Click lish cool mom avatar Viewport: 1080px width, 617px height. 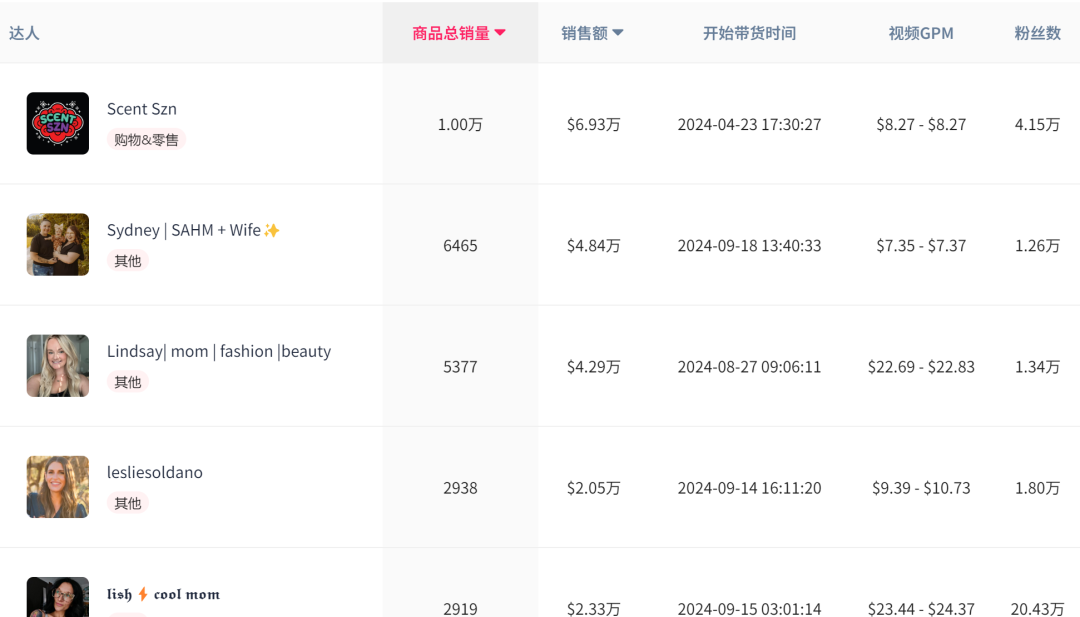tap(58, 598)
